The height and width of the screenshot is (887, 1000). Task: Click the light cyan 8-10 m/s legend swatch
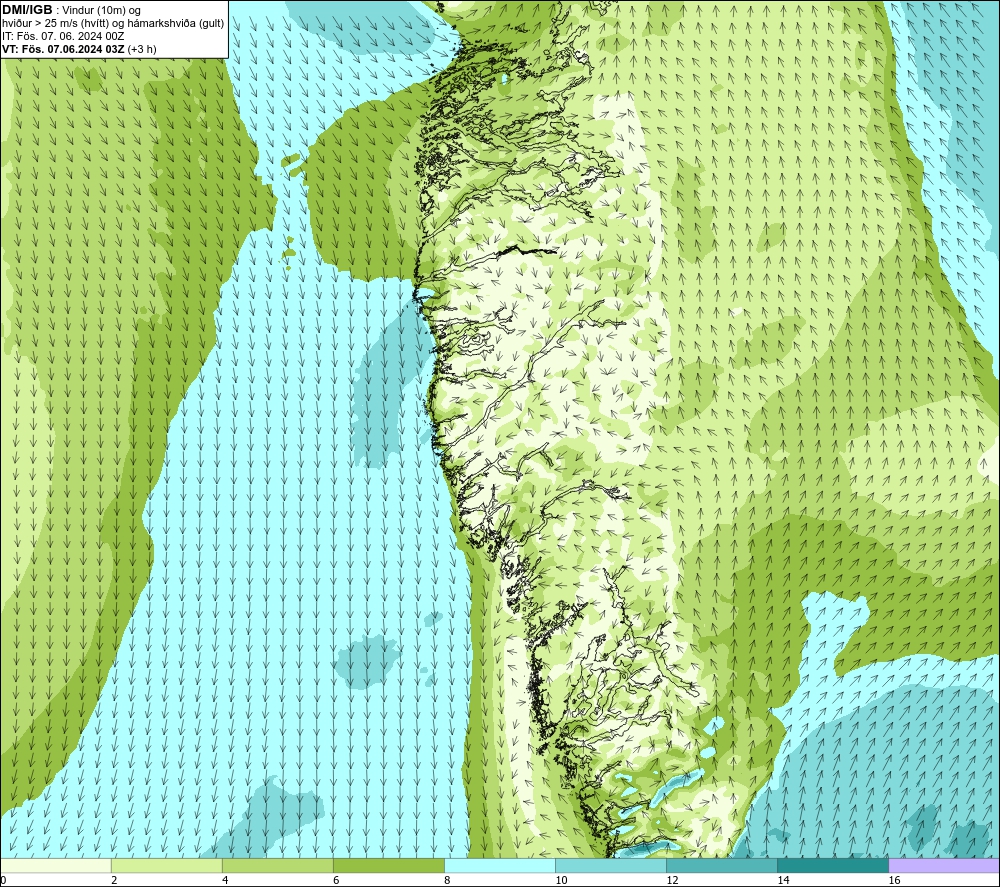pyautogui.click(x=500, y=865)
